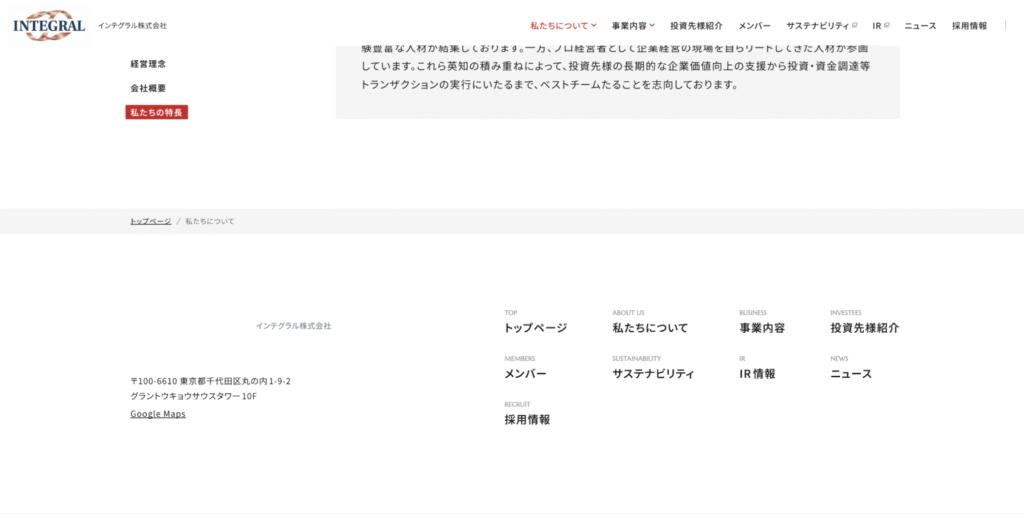Viewport: 1024px width, 515px height.
Task: Open 採用情報 in top navigation
Action: (969, 26)
